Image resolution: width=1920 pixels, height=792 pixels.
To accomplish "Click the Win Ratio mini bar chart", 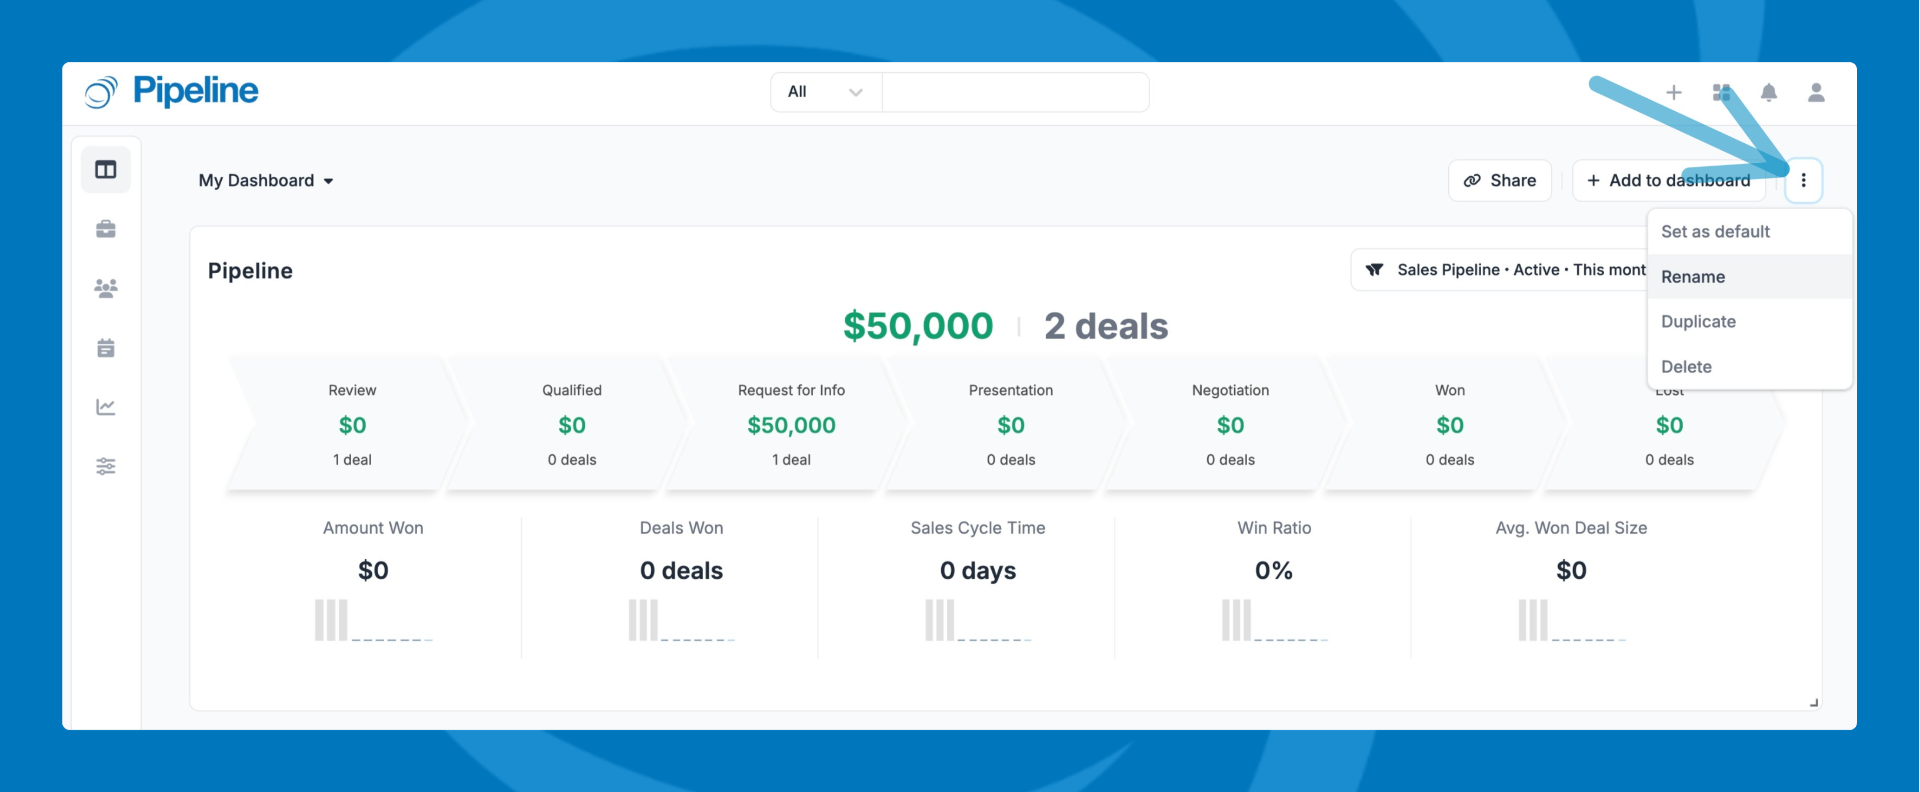I will coord(1274,620).
